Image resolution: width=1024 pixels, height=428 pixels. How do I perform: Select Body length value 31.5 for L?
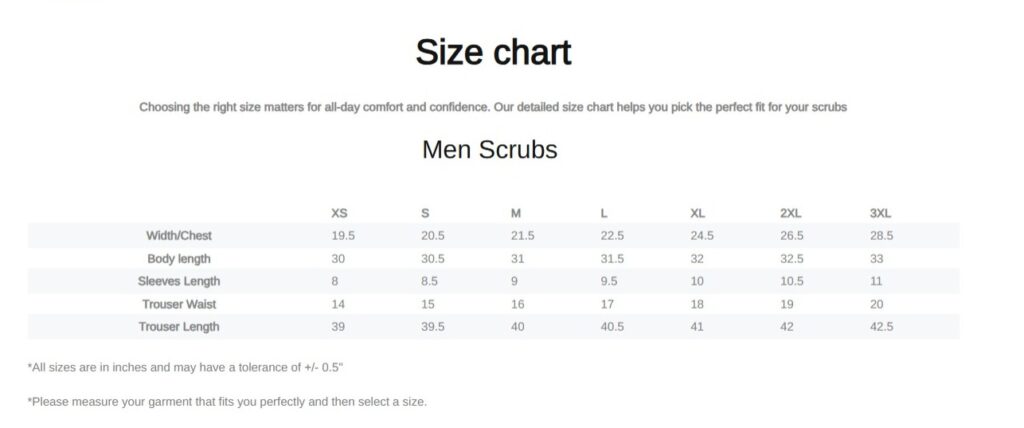tap(612, 259)
